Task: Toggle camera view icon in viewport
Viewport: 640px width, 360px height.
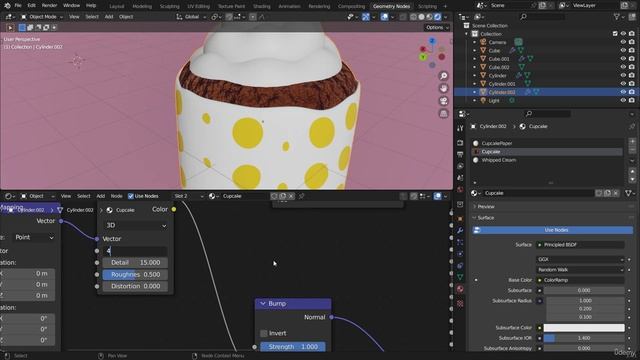Action: point(443,101)
